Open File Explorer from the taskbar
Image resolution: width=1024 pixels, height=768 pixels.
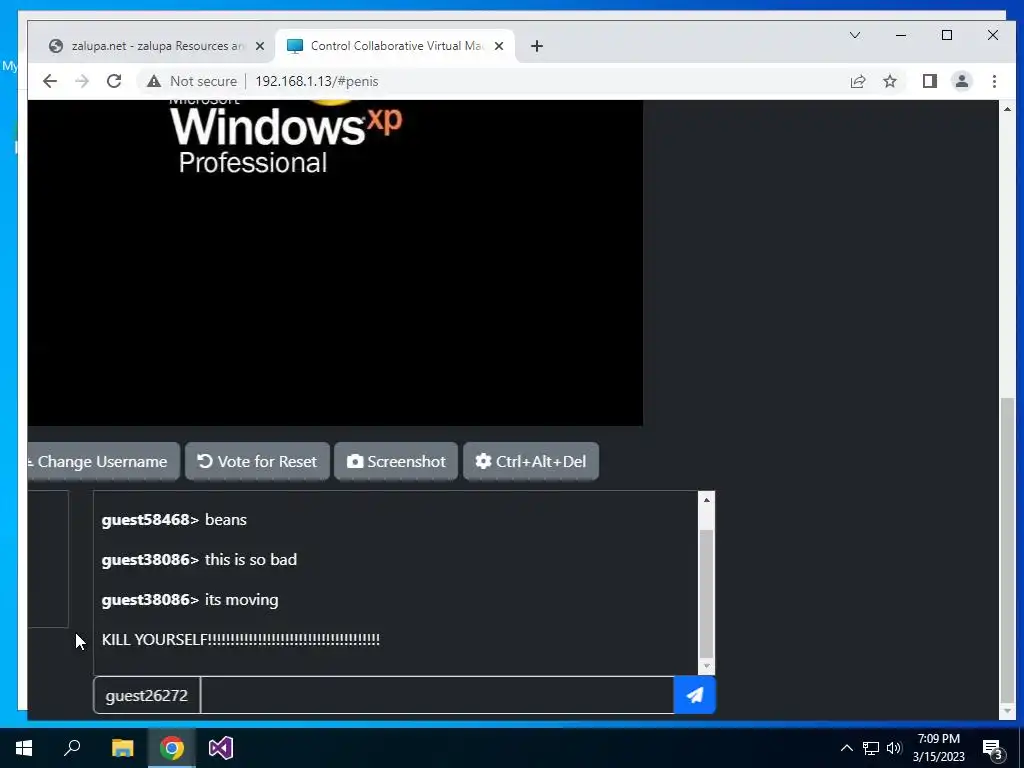pos(122,748)
